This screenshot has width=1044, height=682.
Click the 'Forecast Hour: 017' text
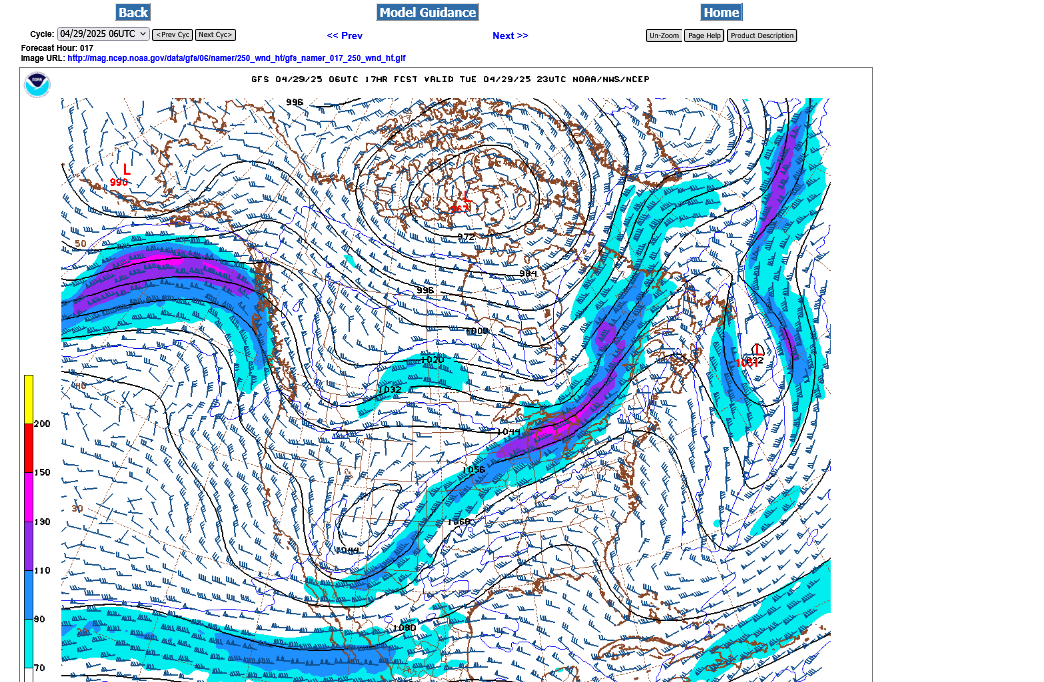tap(57, 48)
